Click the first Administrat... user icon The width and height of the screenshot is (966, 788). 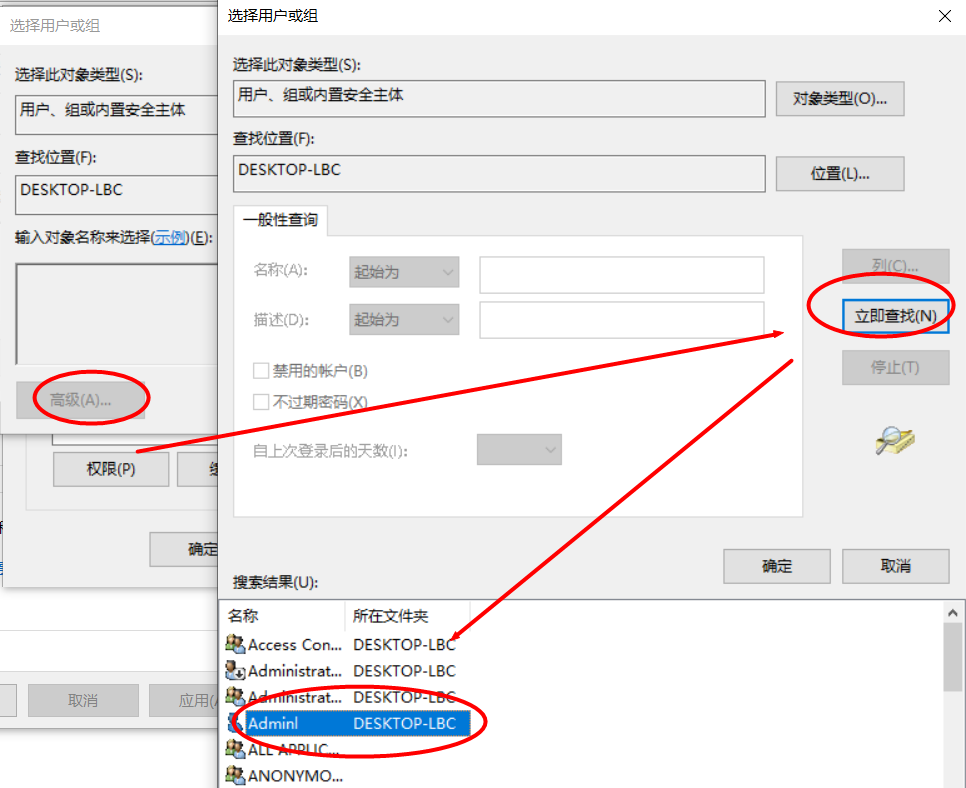pyautogui.click(x=236, y=670)
